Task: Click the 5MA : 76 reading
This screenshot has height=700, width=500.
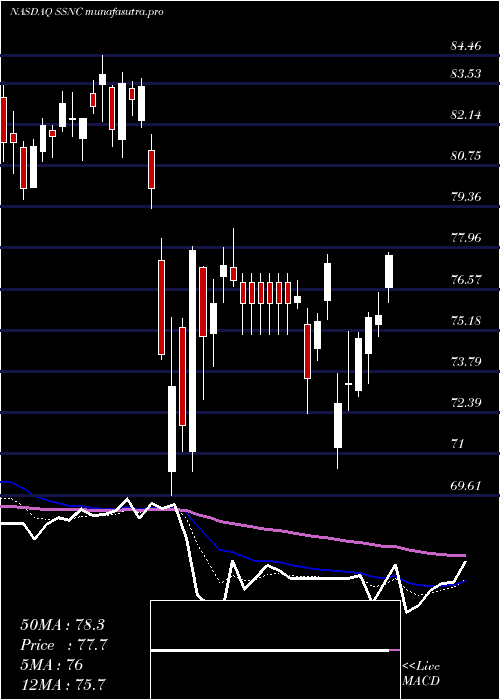Action: click(x=51, y=665)
